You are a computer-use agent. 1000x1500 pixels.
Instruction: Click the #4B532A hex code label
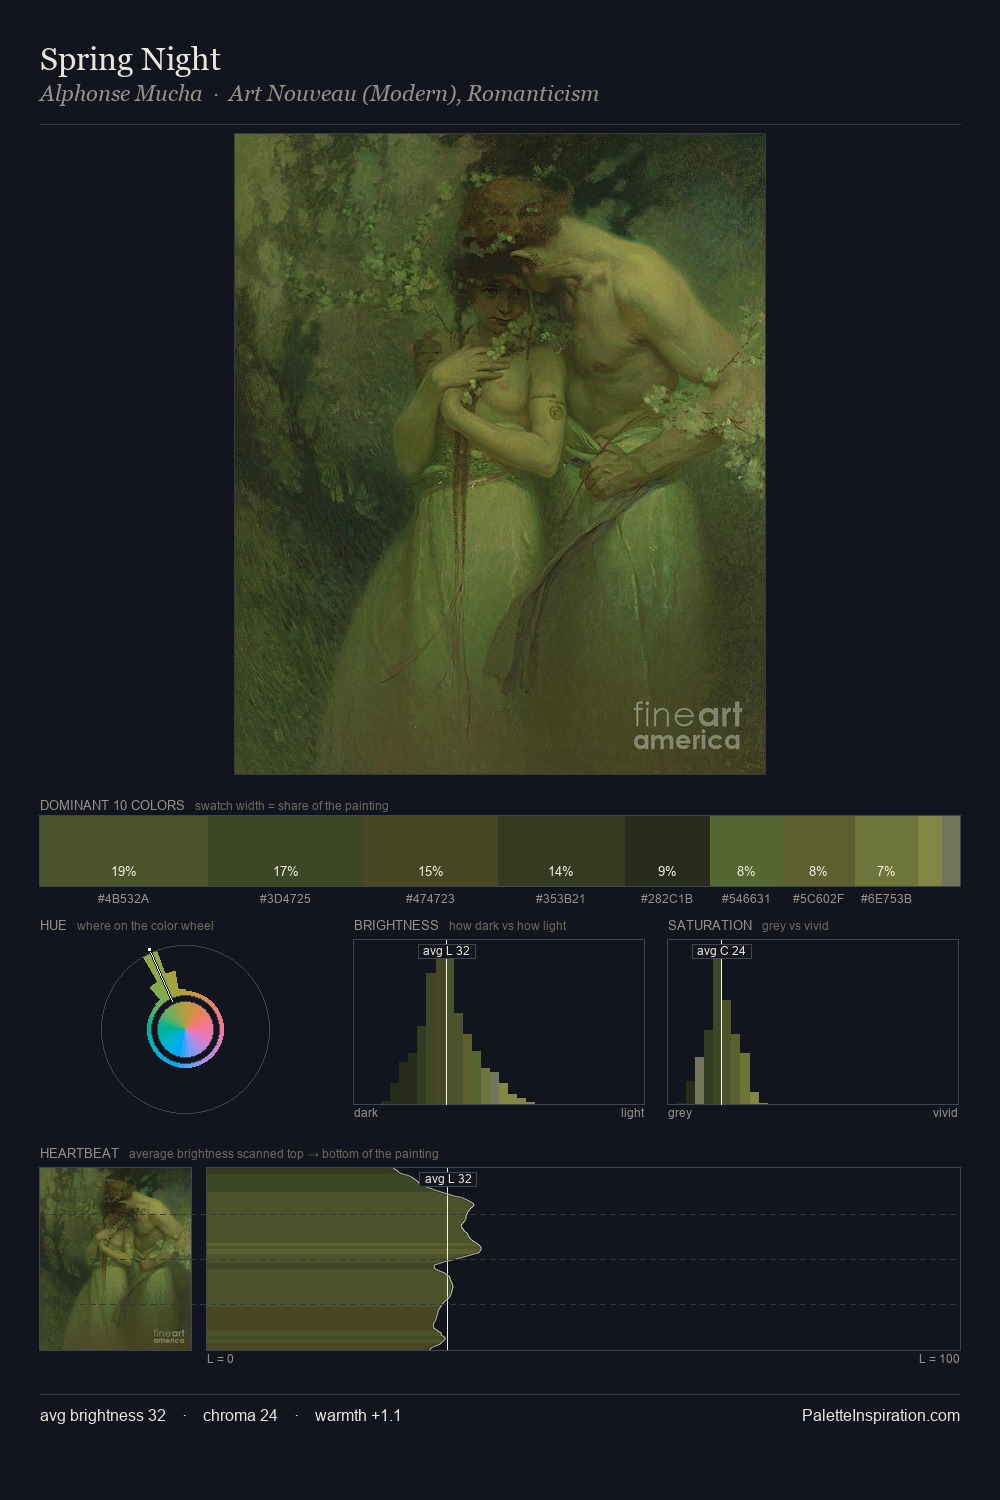[x=123, y=899]
